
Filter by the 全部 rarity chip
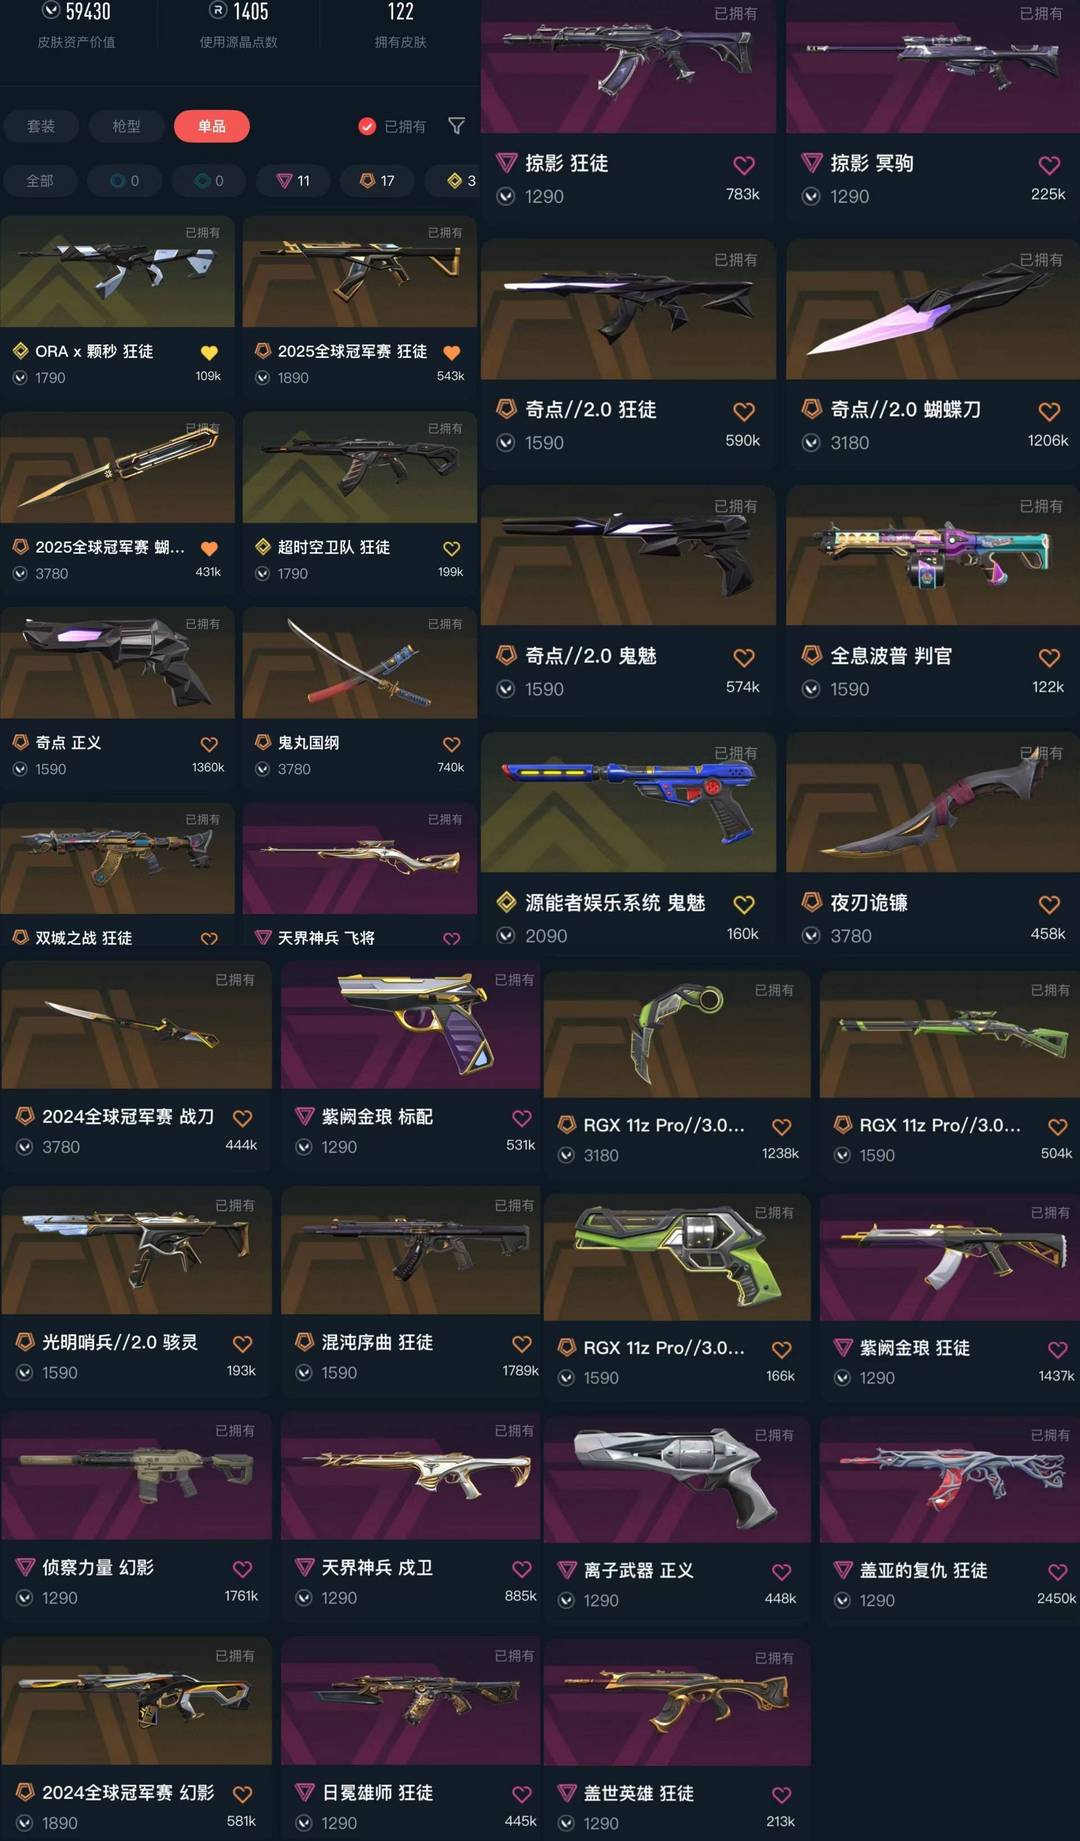[x=40, y=181]
